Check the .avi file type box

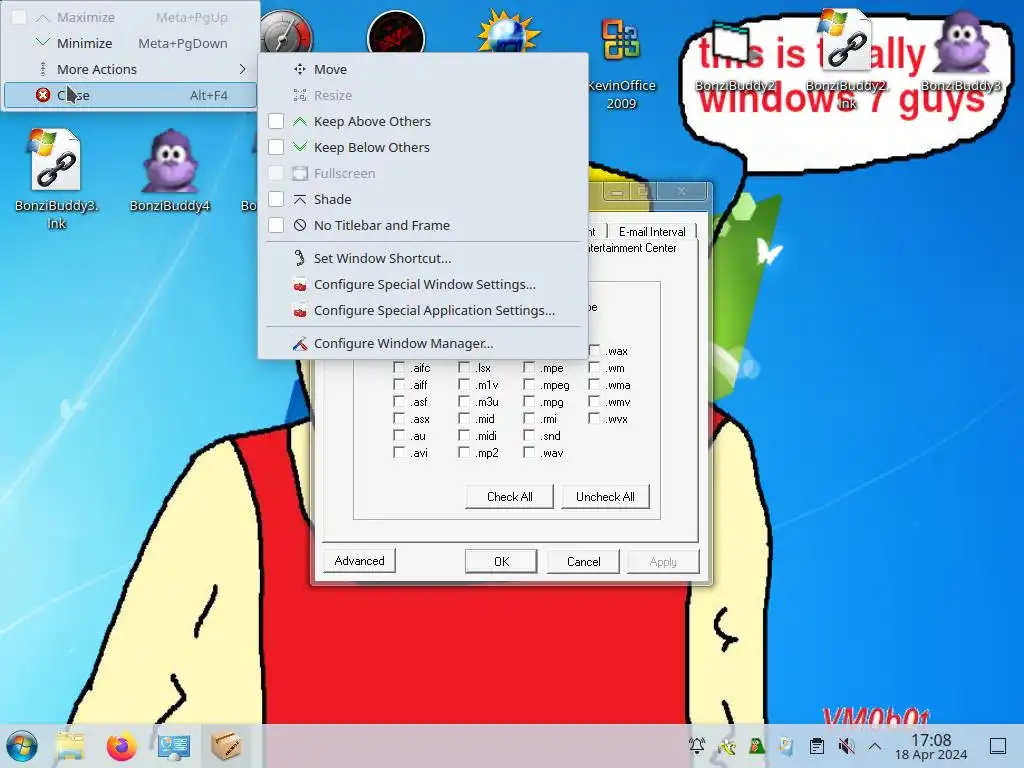[399, 453]
